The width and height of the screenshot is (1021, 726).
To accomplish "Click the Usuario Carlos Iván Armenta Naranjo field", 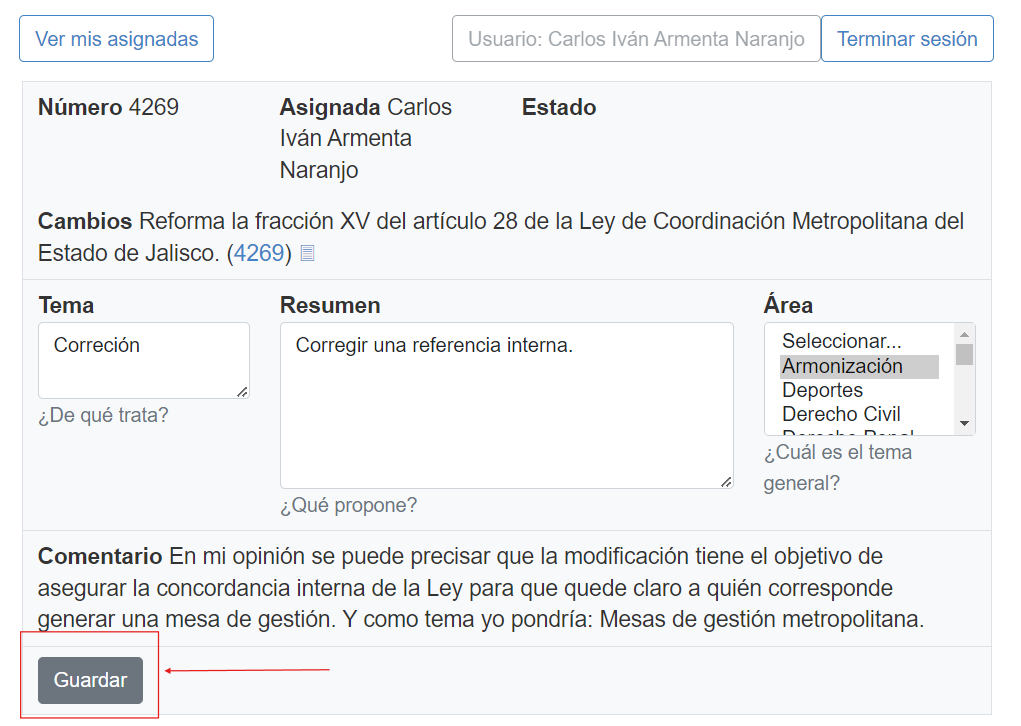I will pyautogui.click(x=636, y=39).
